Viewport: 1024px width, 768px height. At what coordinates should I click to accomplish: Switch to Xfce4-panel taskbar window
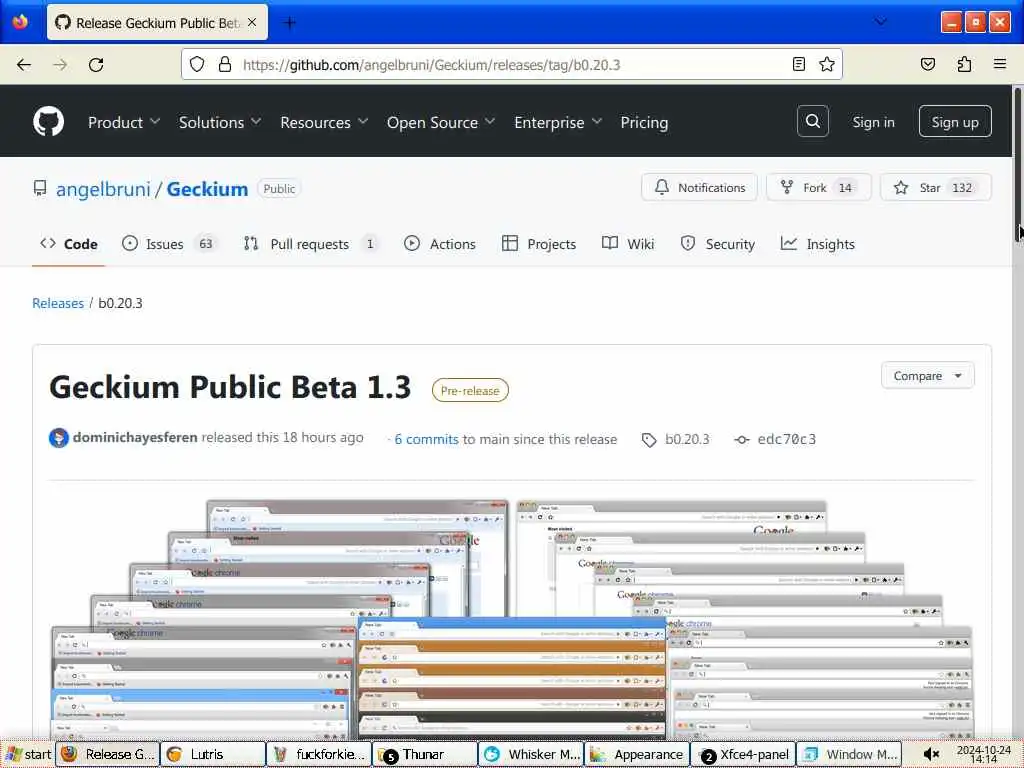coord(743,754)
